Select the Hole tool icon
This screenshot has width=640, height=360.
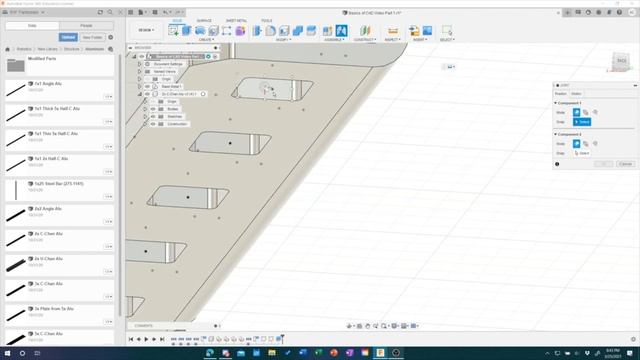213,31
